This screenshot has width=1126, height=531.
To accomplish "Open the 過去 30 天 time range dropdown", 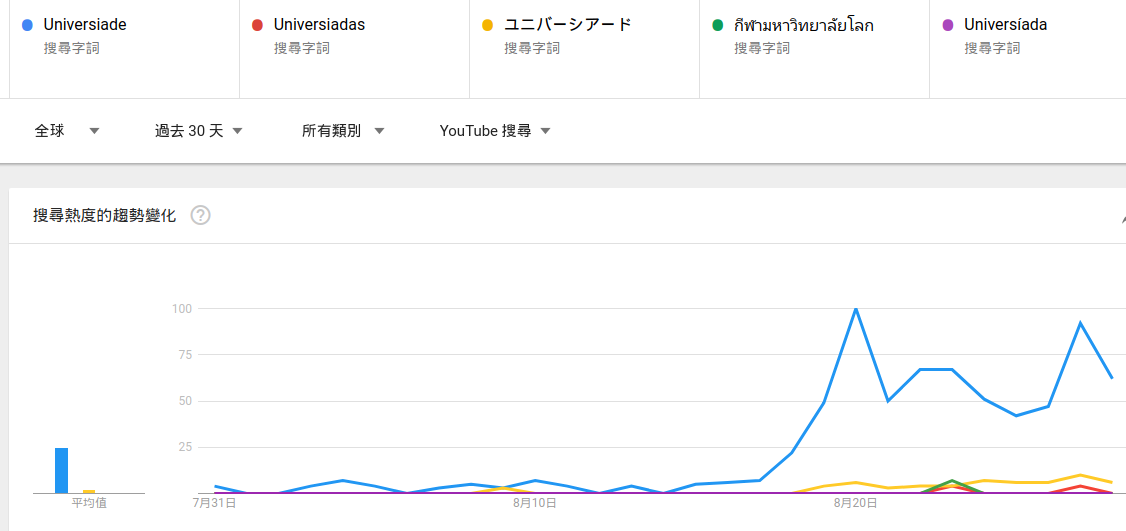I will tap(199, 131).
